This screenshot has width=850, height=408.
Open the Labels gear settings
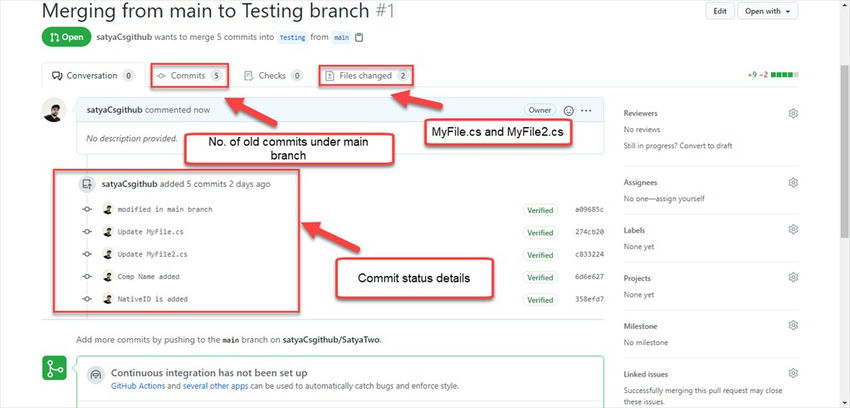click(793, 229)
